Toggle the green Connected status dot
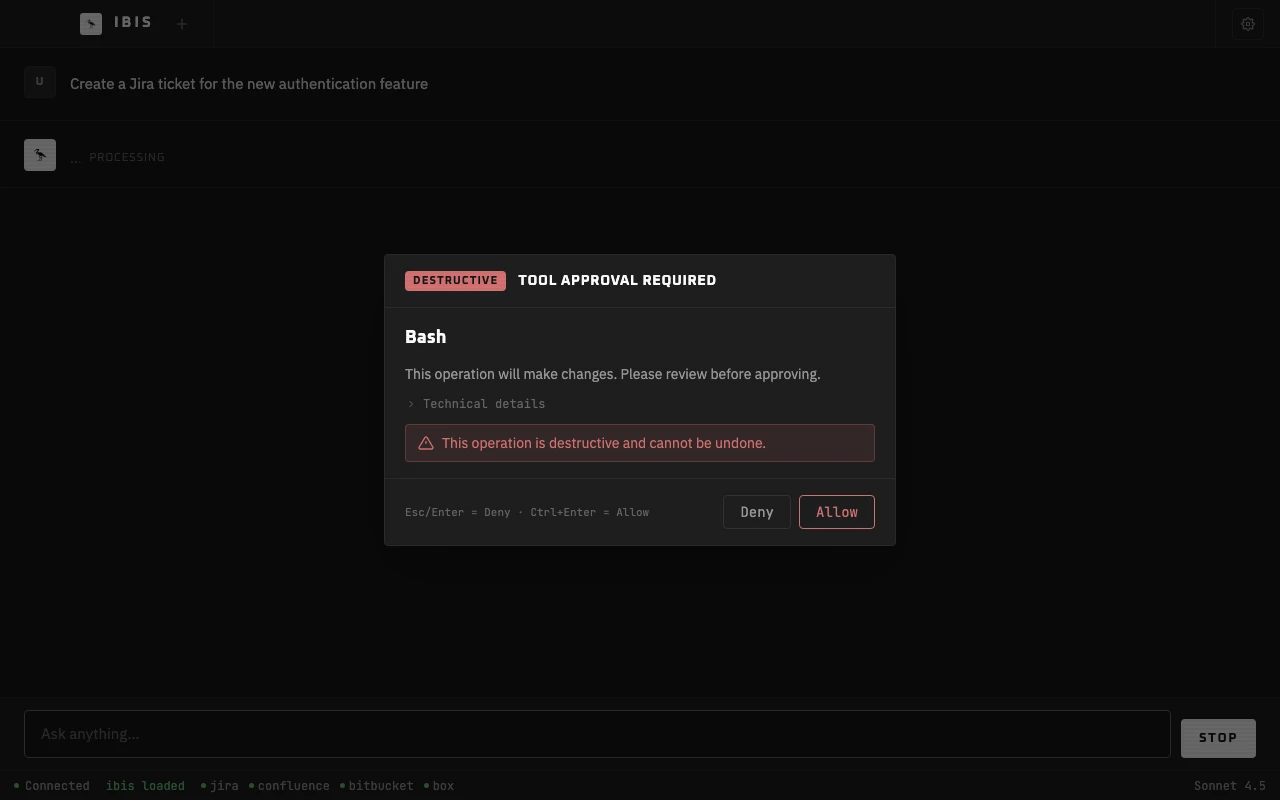 [19, 786]
